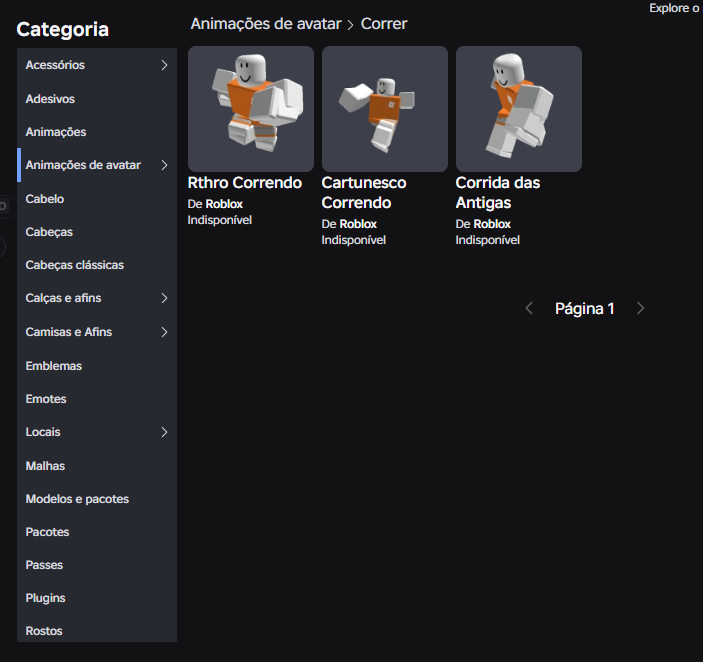This screenshot has width=703, height=662.
Task: Open the Passes category
Action: click(x=97, y=565)
